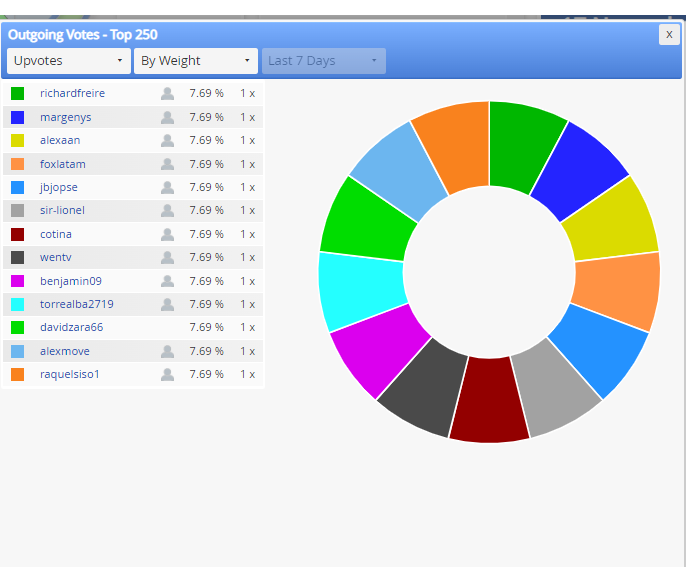Click the blue swatch next to jbjopse
The image size is (691, 567).
point(18,187)
